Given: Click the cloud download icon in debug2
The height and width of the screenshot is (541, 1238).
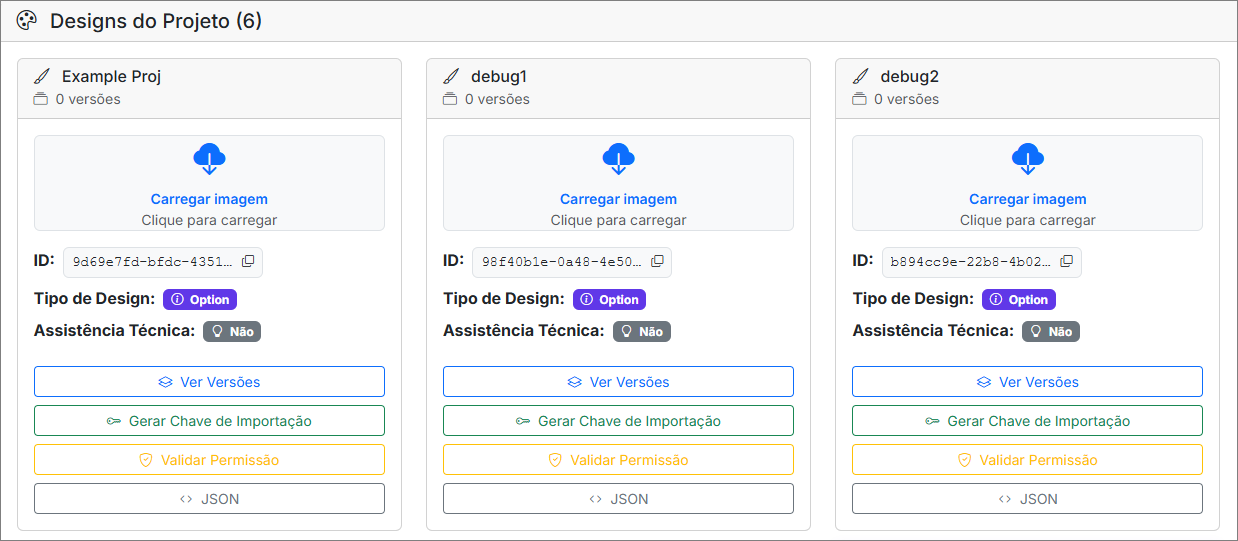Looking at the screenshot, I should (x=1028, y=160).
